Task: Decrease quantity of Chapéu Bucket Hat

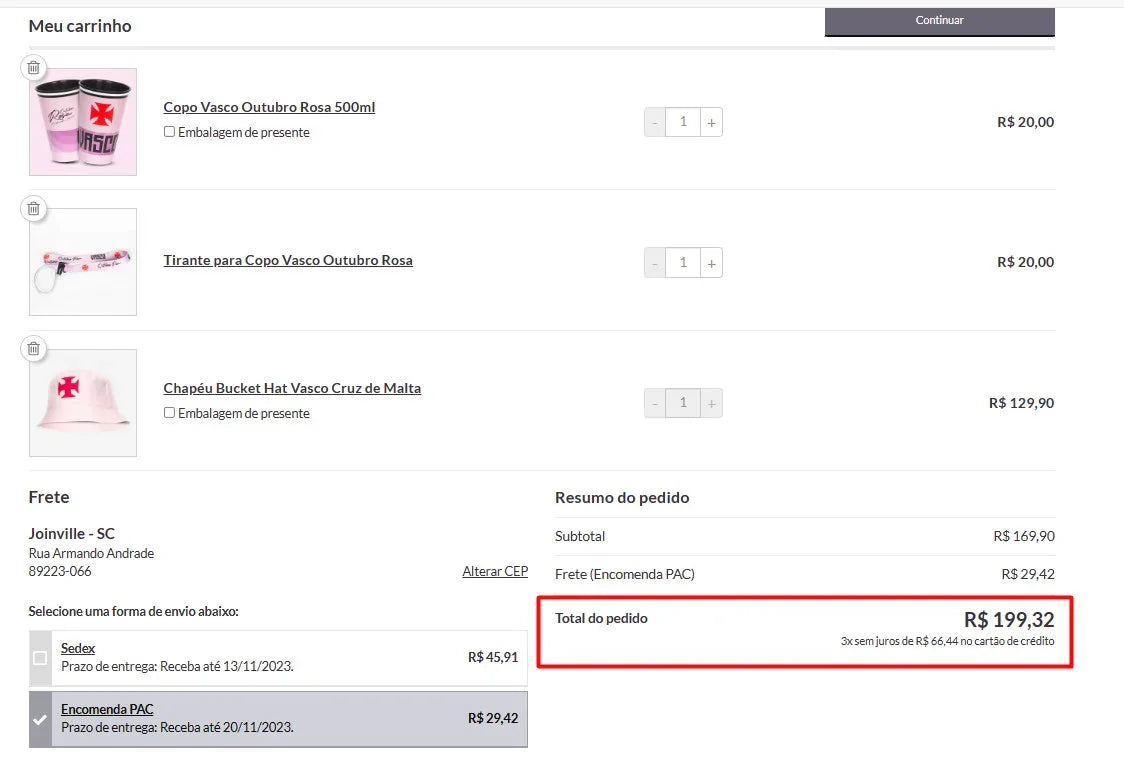Action: tap(654, 403)
